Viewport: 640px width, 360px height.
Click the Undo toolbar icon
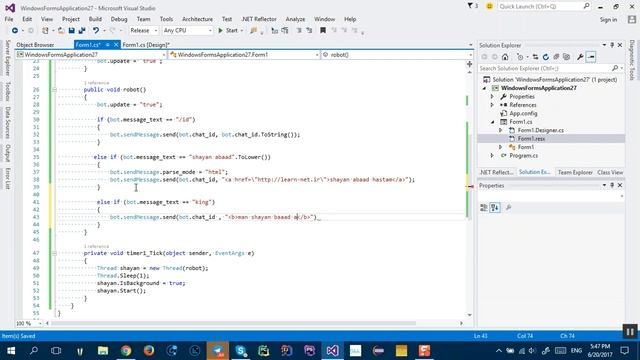point(96,31)
